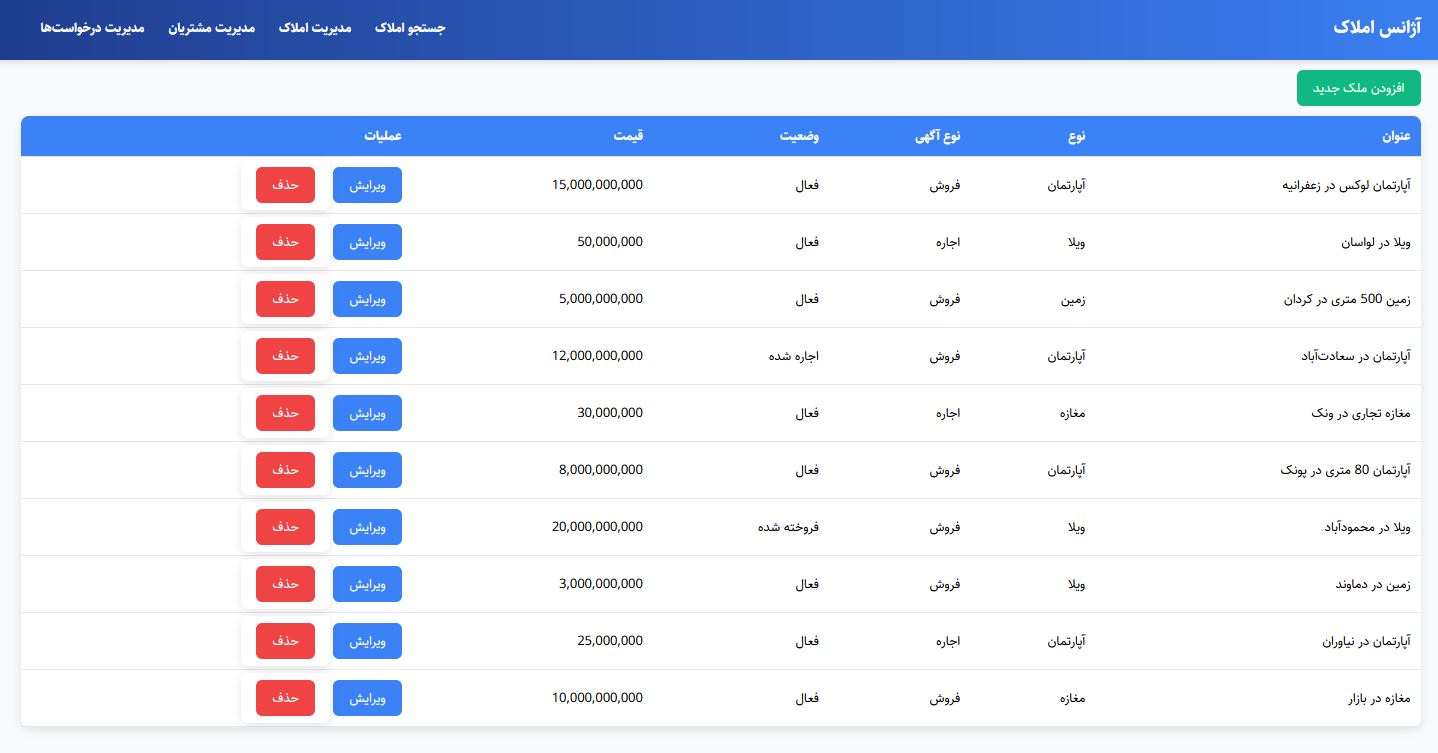Navigate to مدیریت درخواست‌ها
This screenshot has height=753, width=1438.
pos(92,28)
